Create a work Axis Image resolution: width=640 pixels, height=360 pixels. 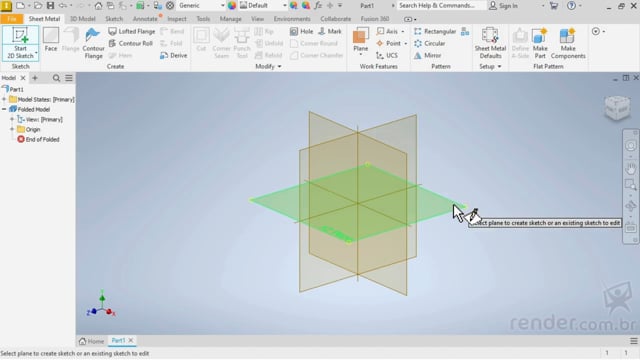pyautogui.click(x=387, y=31)
